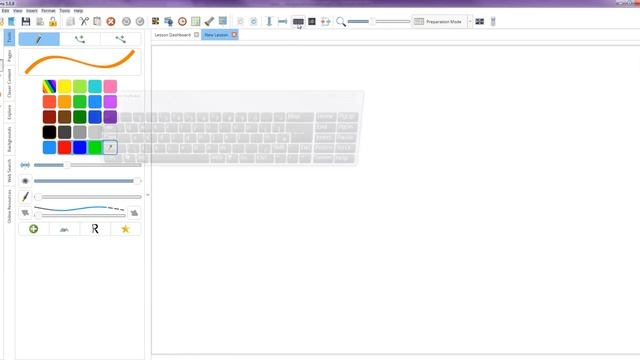Click the green grid icon
640x360 pixels.
click(x=196, y=21)
